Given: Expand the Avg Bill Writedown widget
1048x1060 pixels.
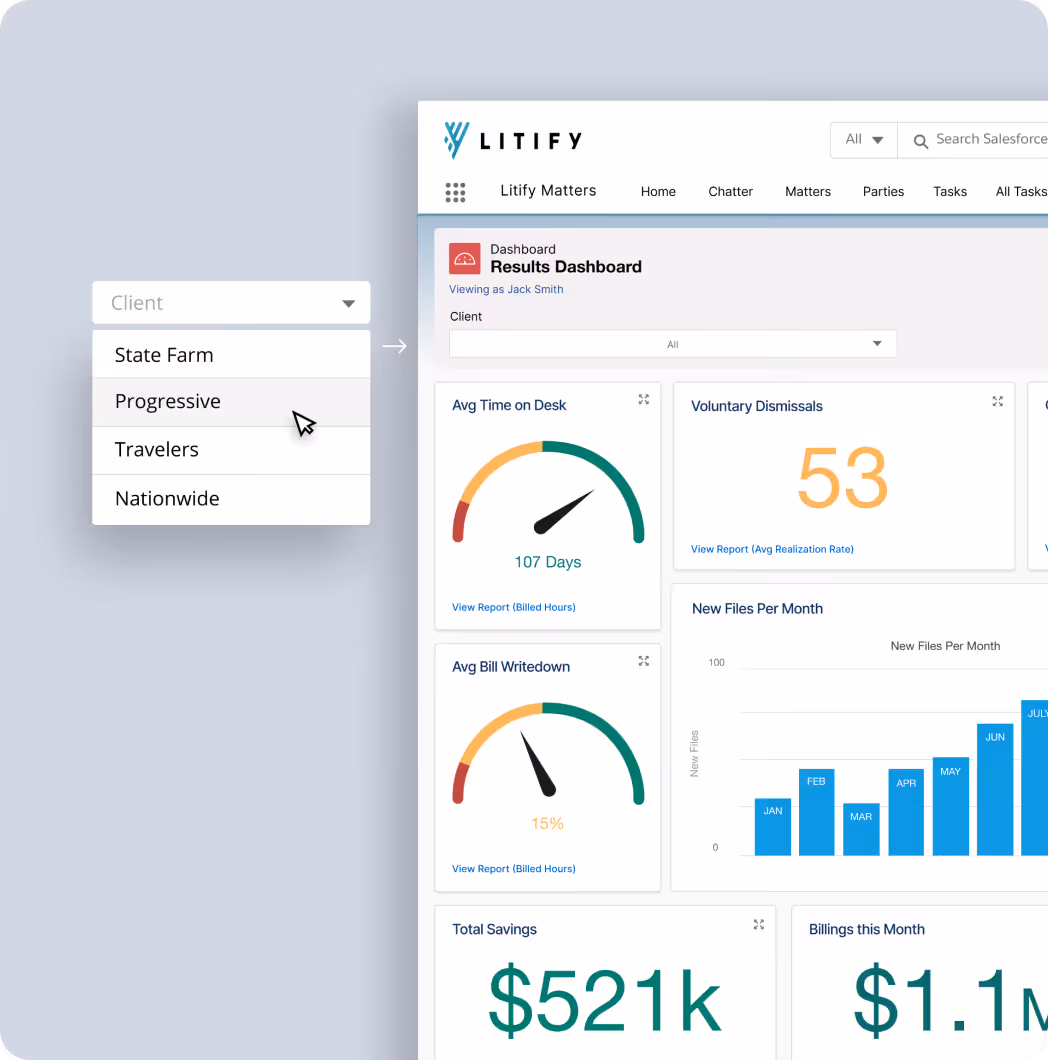Looking at the screenshot, I should tap(644, 661).
